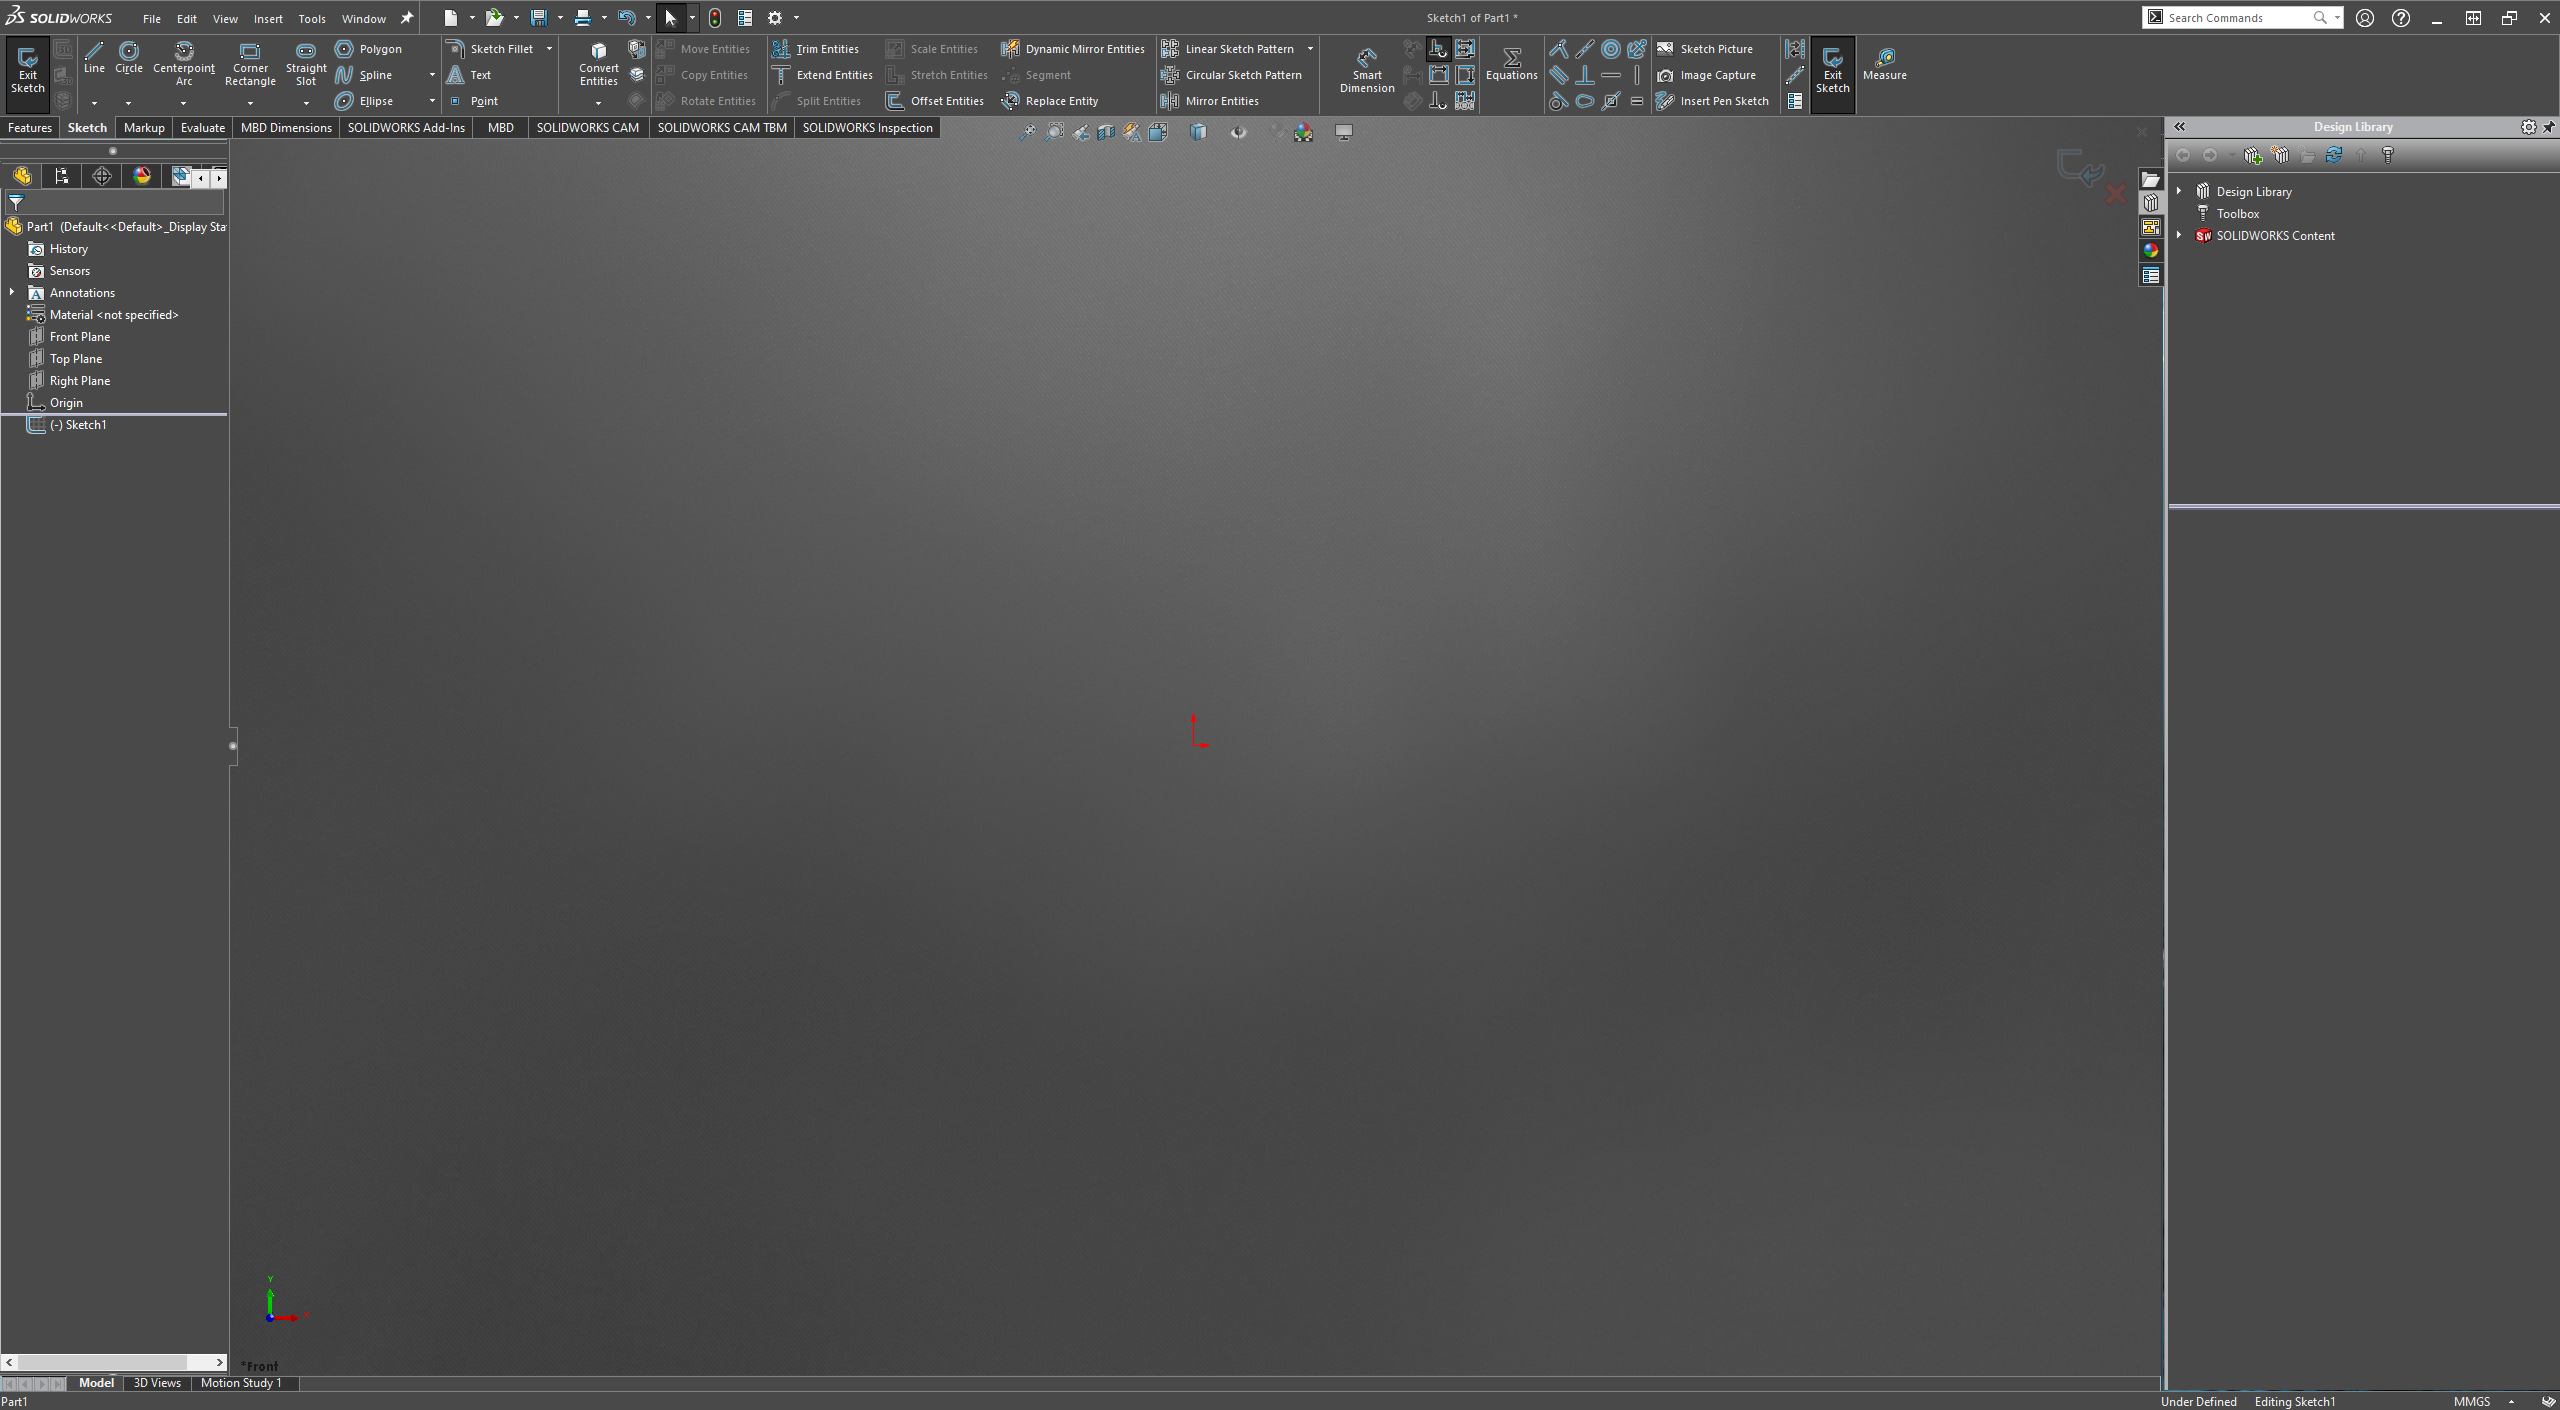
Task: Collapse the Design Library task pane
Action: 2180,127
